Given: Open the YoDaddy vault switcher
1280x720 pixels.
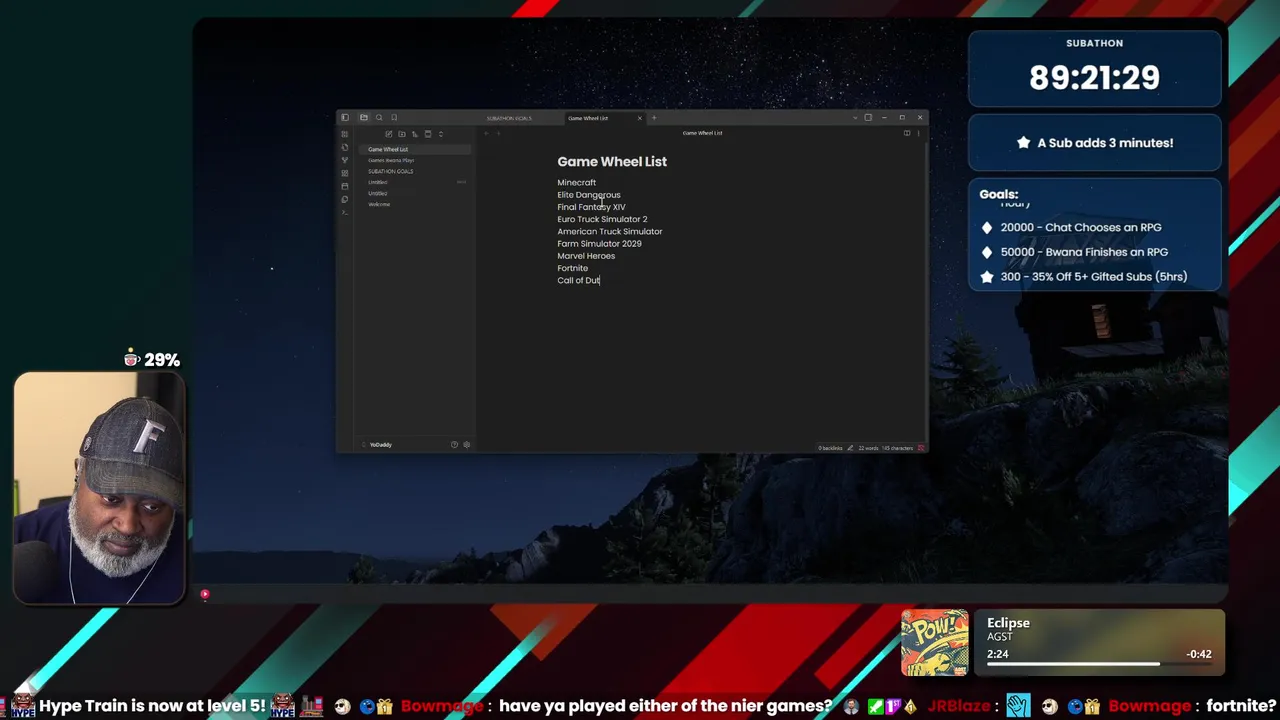Looking at the screenshot, I should pos(380,444).
